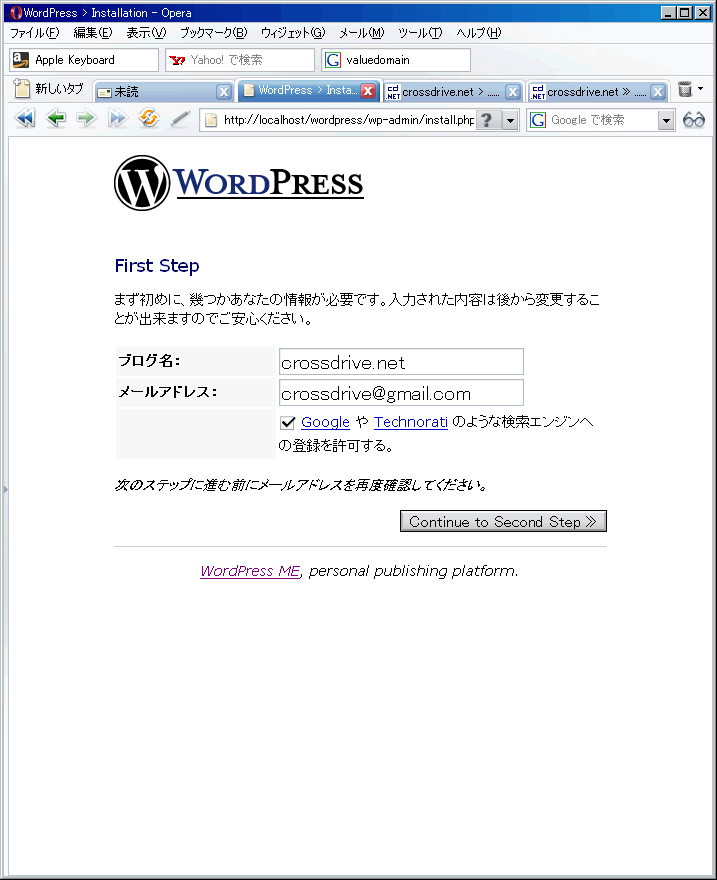Open the ウィジェット(G) menu

pos(293,33)
